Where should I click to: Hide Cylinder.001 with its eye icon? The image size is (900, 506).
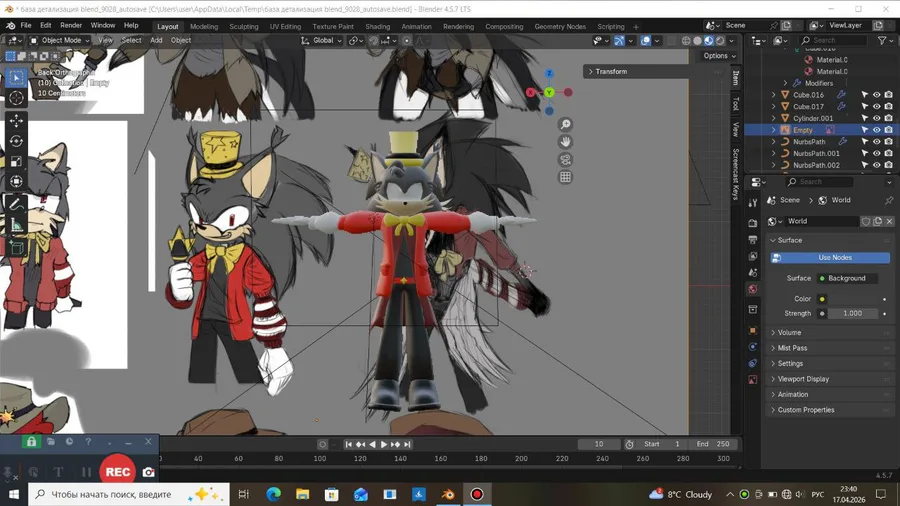(876, 118)
